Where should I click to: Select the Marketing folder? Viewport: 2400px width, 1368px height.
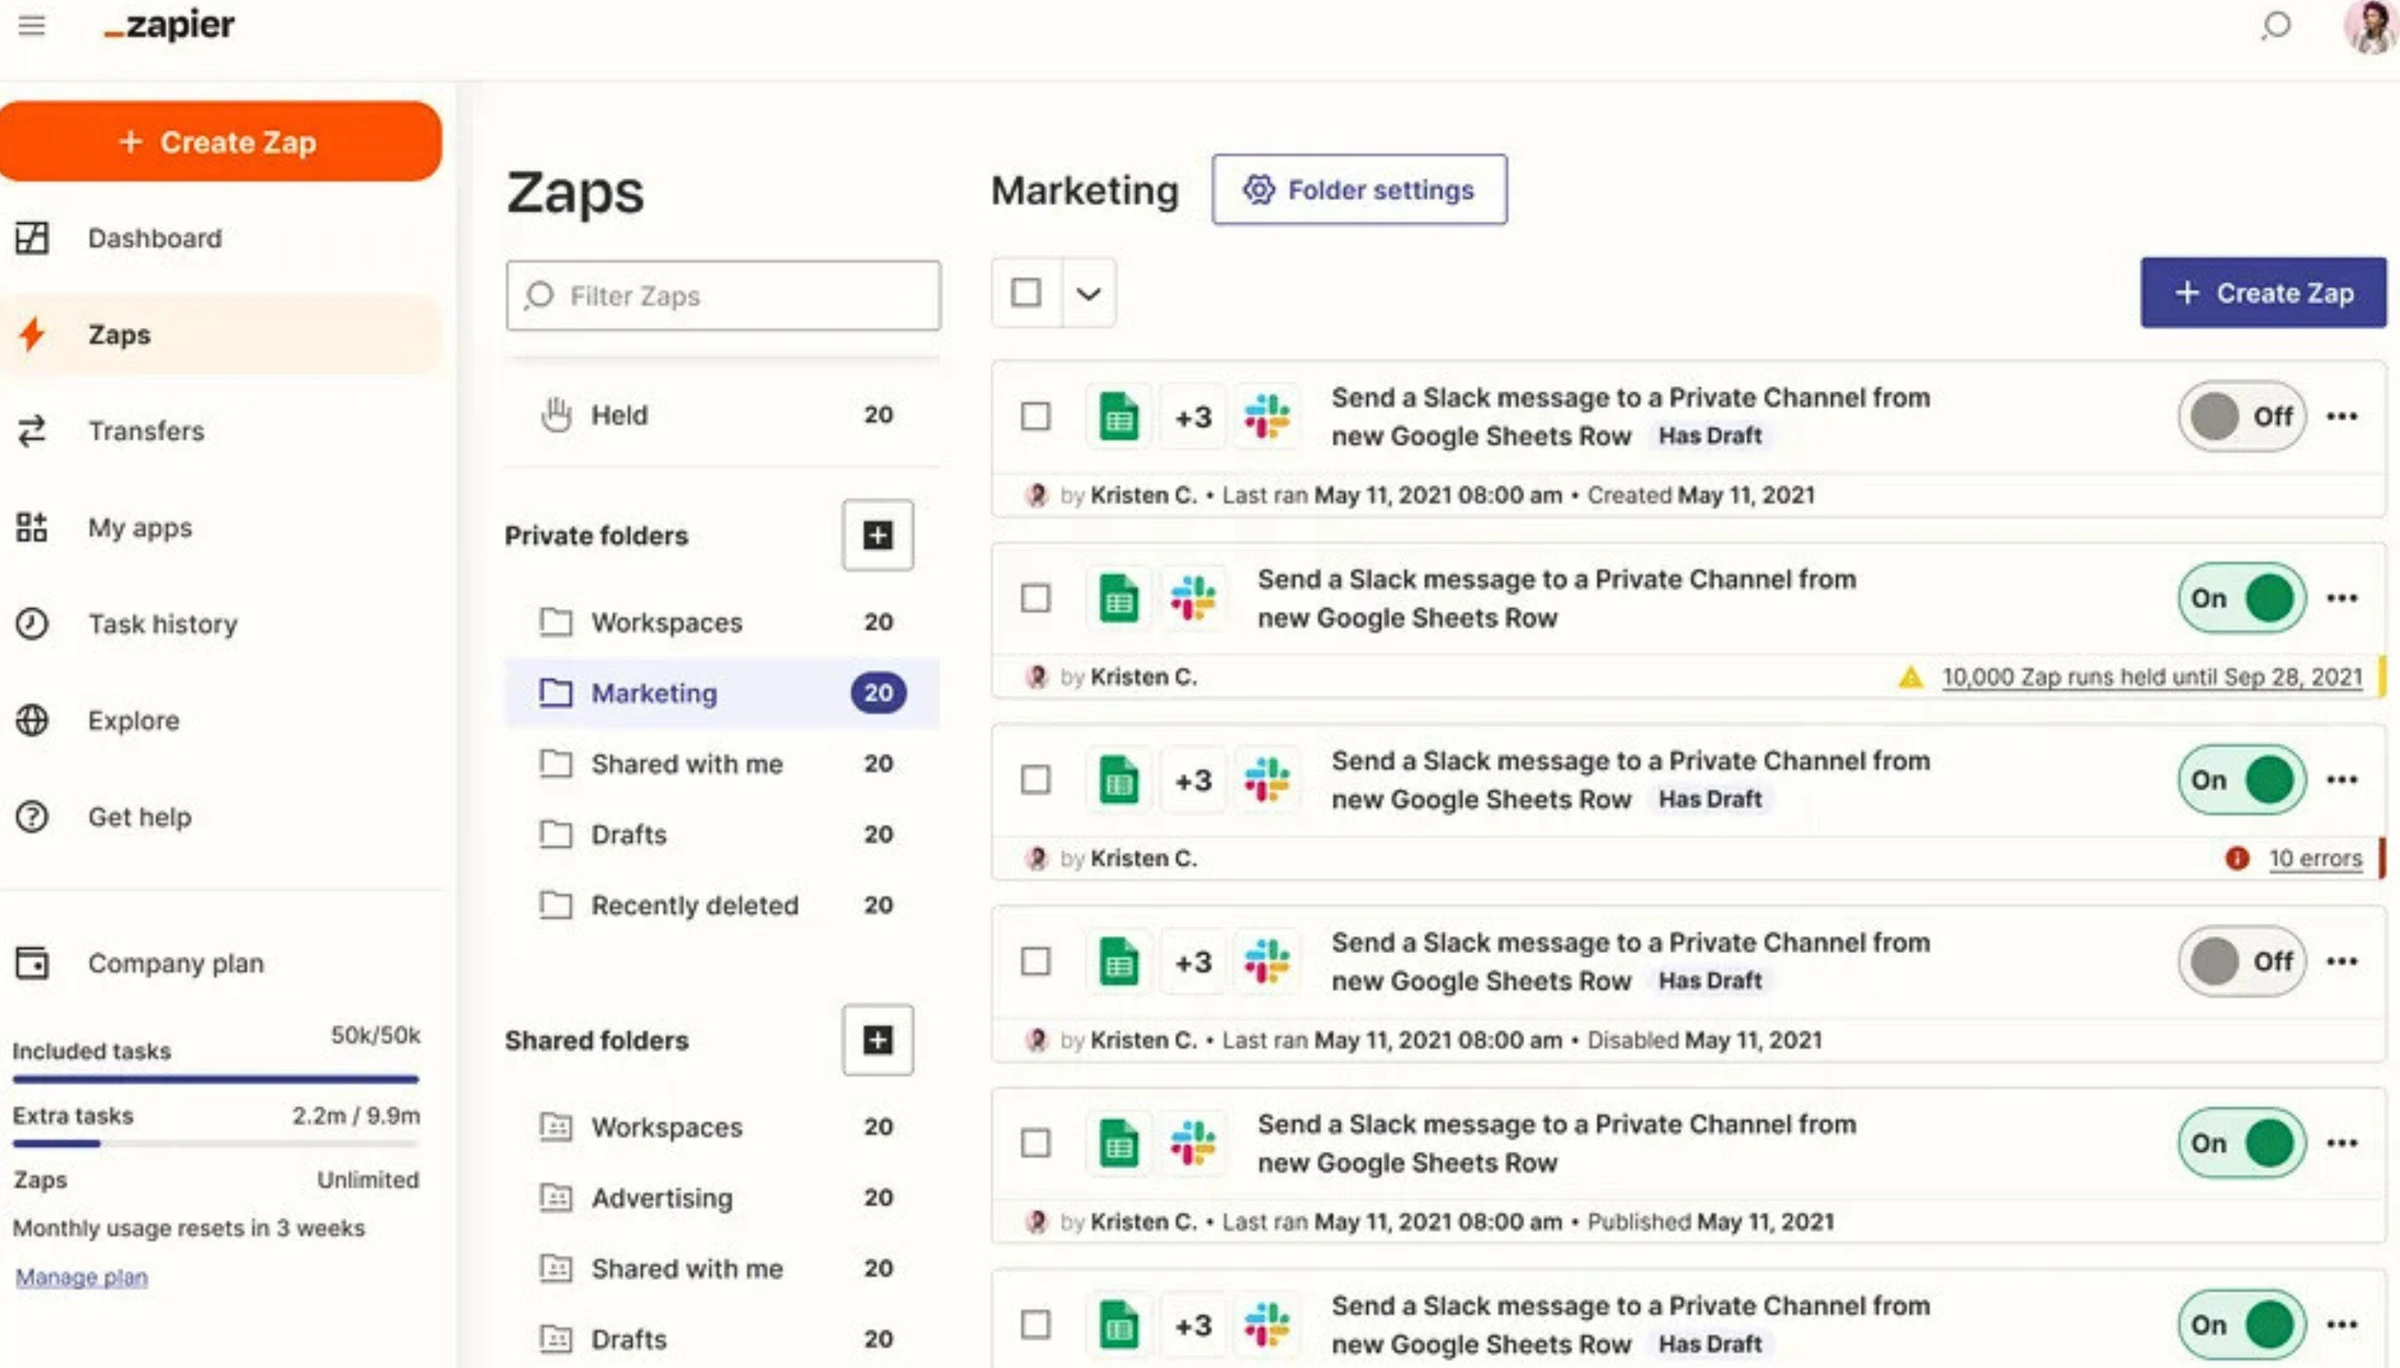[654, 693]
